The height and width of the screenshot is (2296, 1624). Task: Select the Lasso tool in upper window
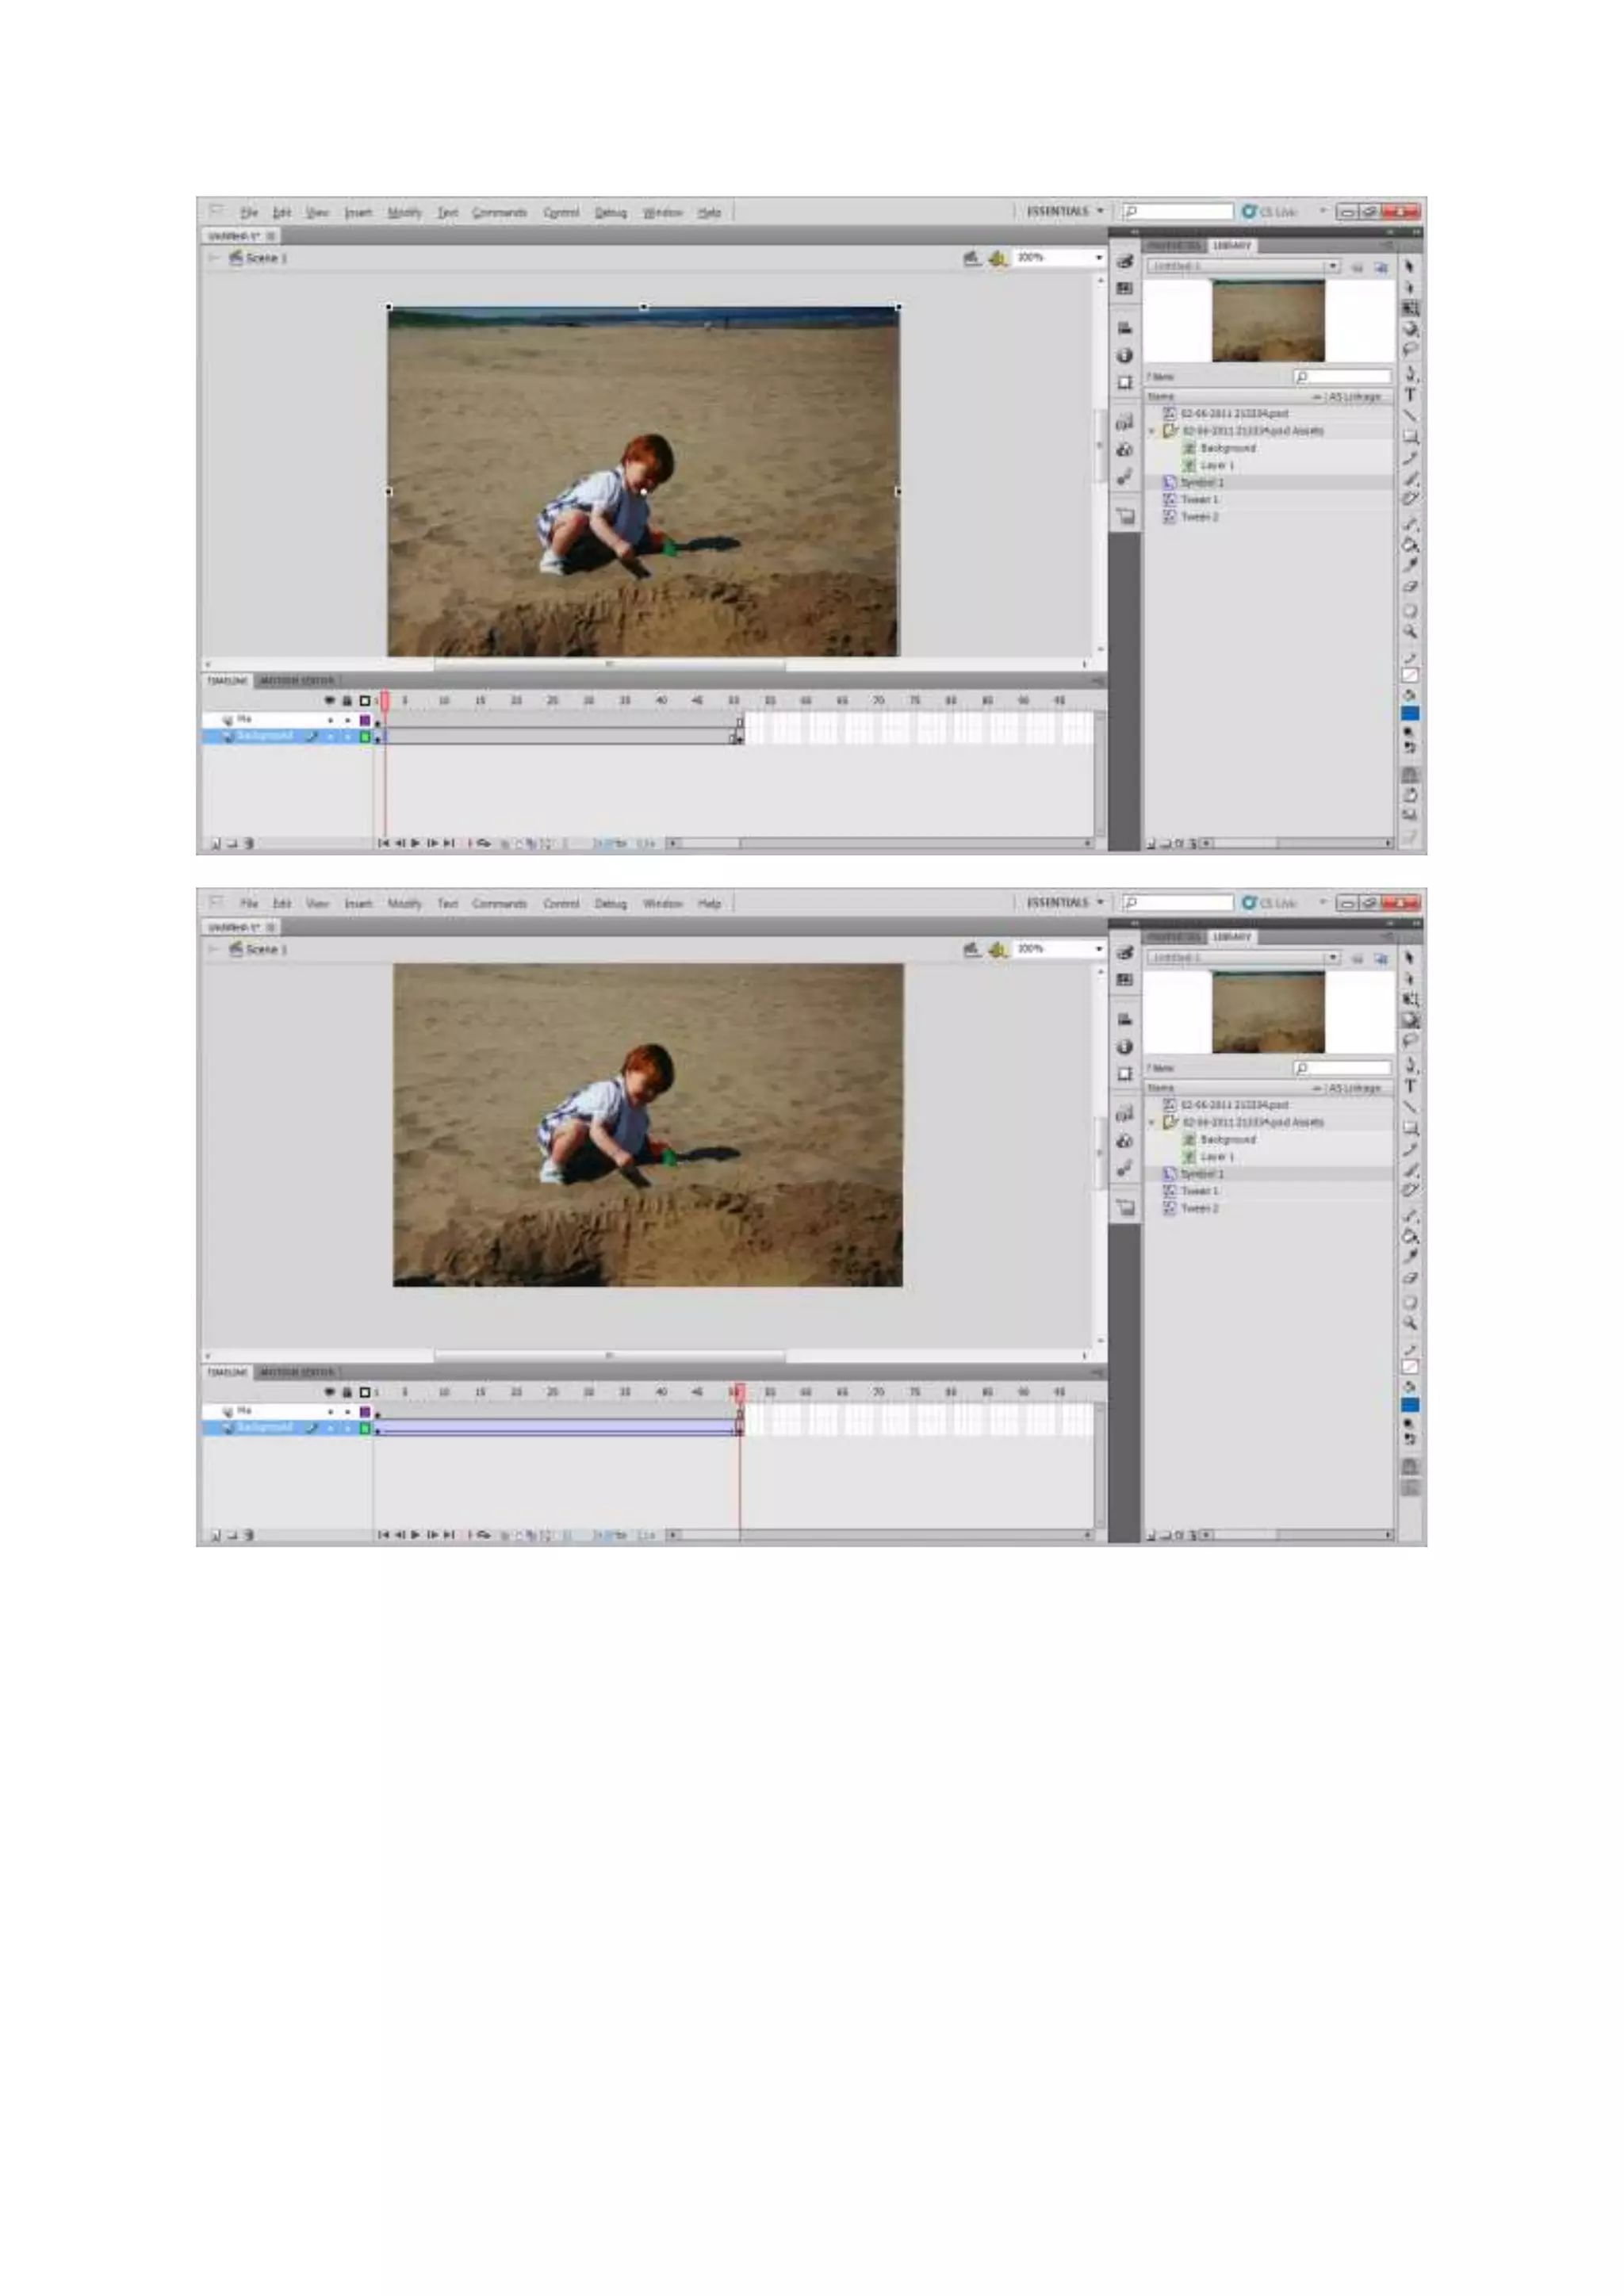coord(1410,350)
